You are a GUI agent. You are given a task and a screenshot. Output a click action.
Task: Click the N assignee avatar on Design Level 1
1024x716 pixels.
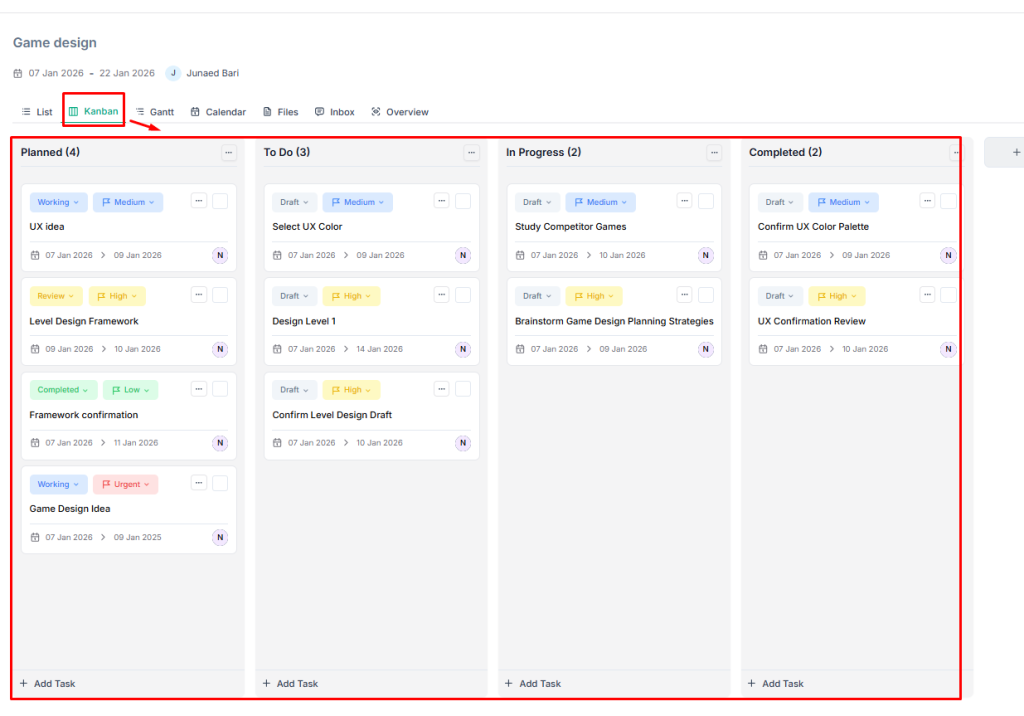coord(463,349)
